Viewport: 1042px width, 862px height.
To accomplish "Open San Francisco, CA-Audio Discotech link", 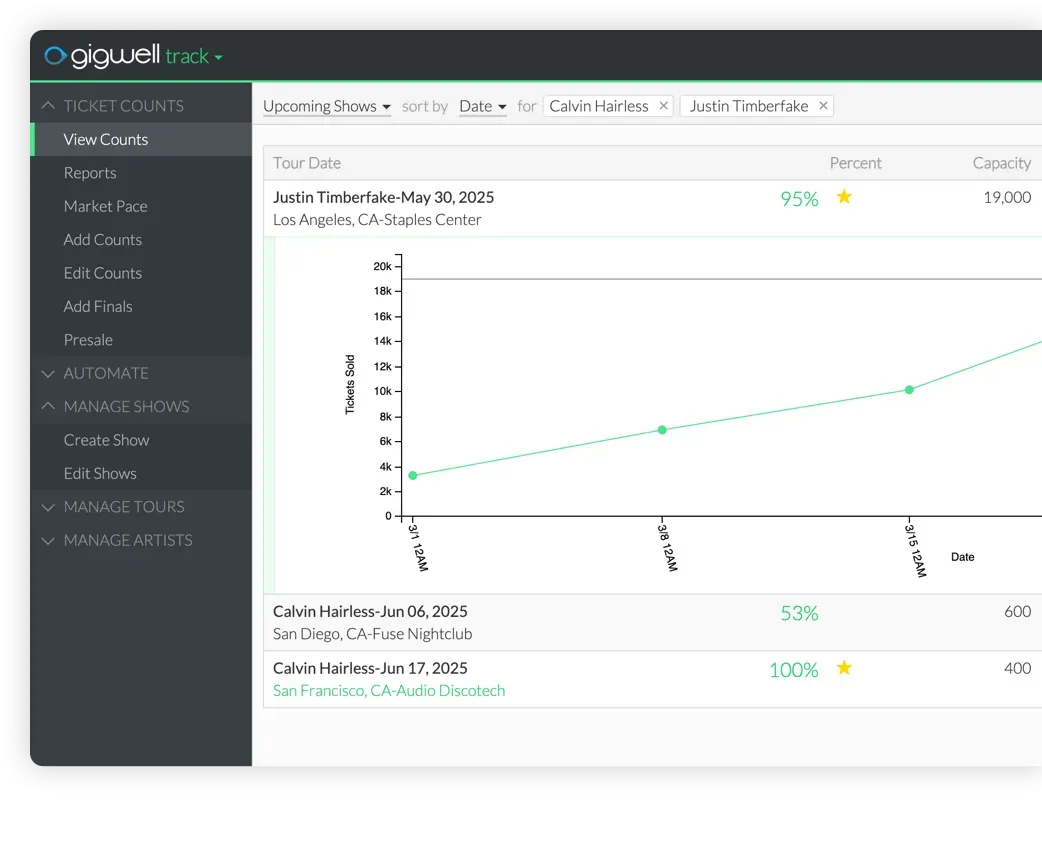I will 389,691.
